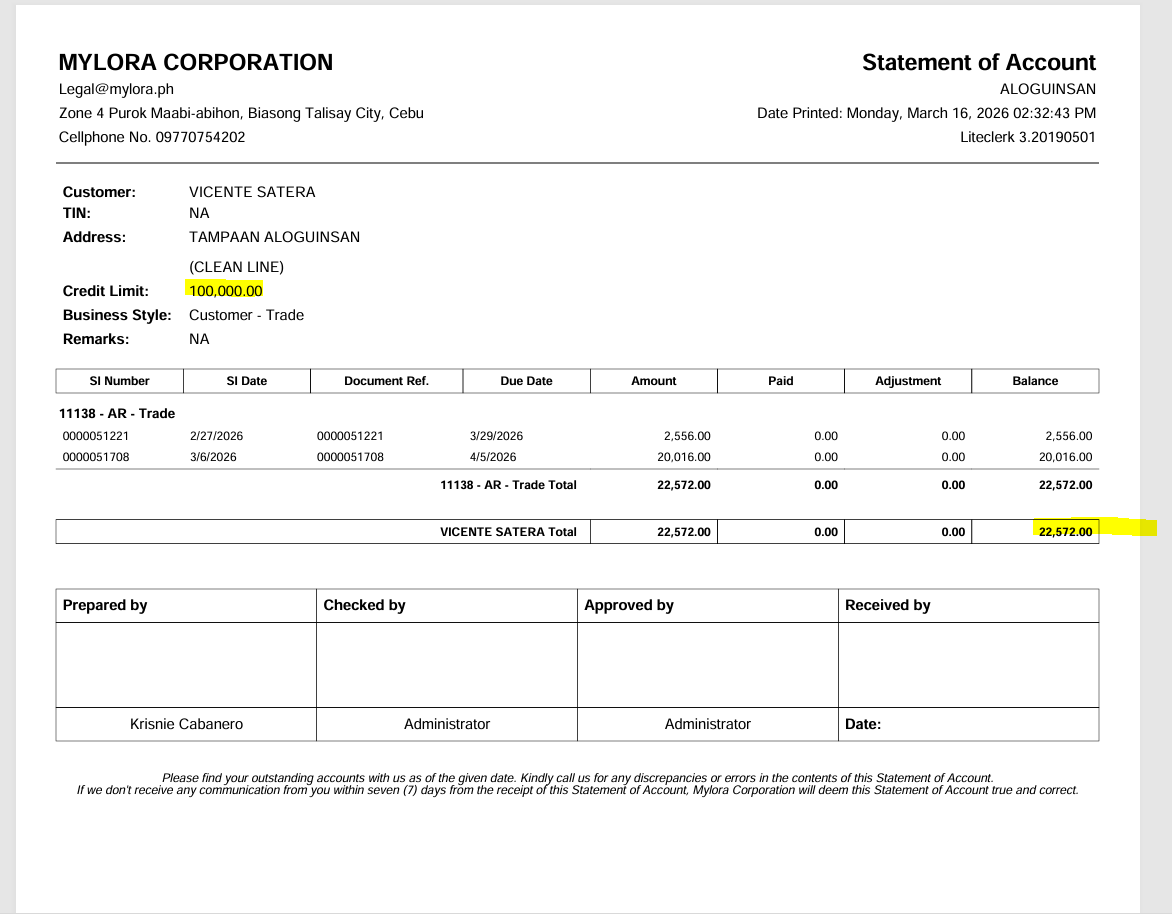The width and height of the screenshot is (1172, 914).
Task: Click the Legal@mylora.ph email address
Action: (116, 89)
